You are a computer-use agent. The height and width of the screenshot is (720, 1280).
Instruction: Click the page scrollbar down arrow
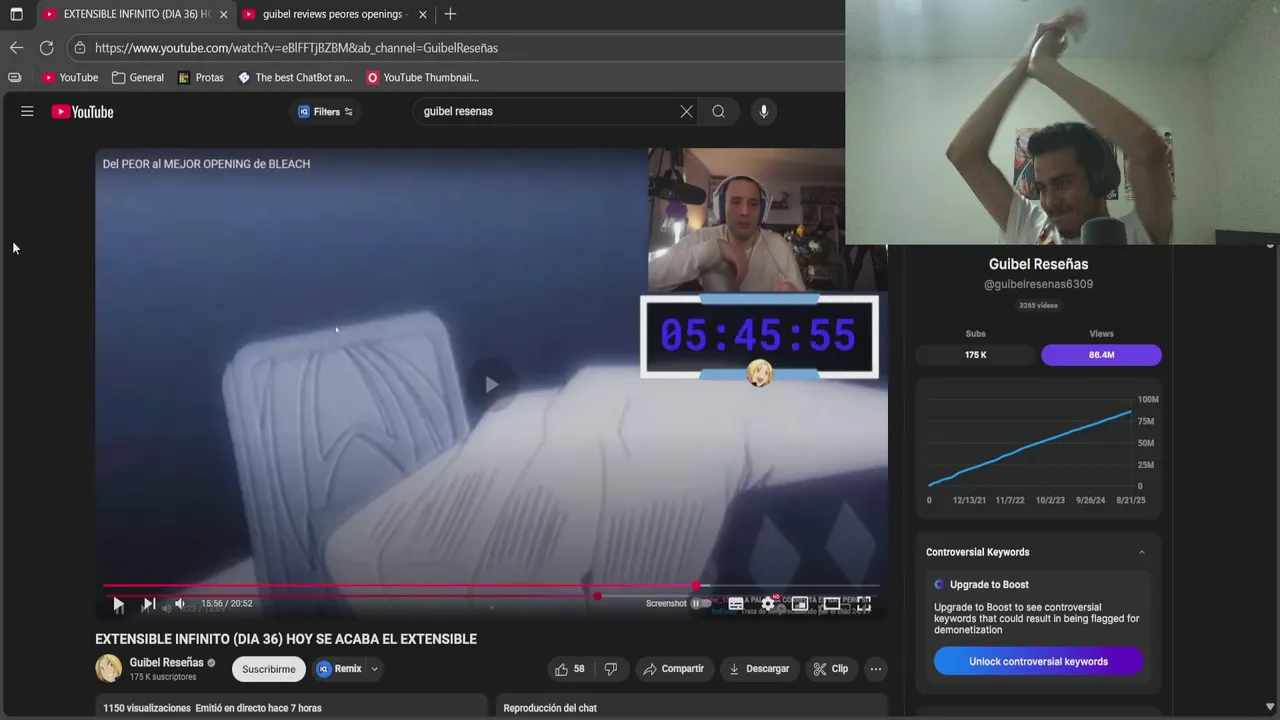pyautogui.click(x=1270, y=707)
